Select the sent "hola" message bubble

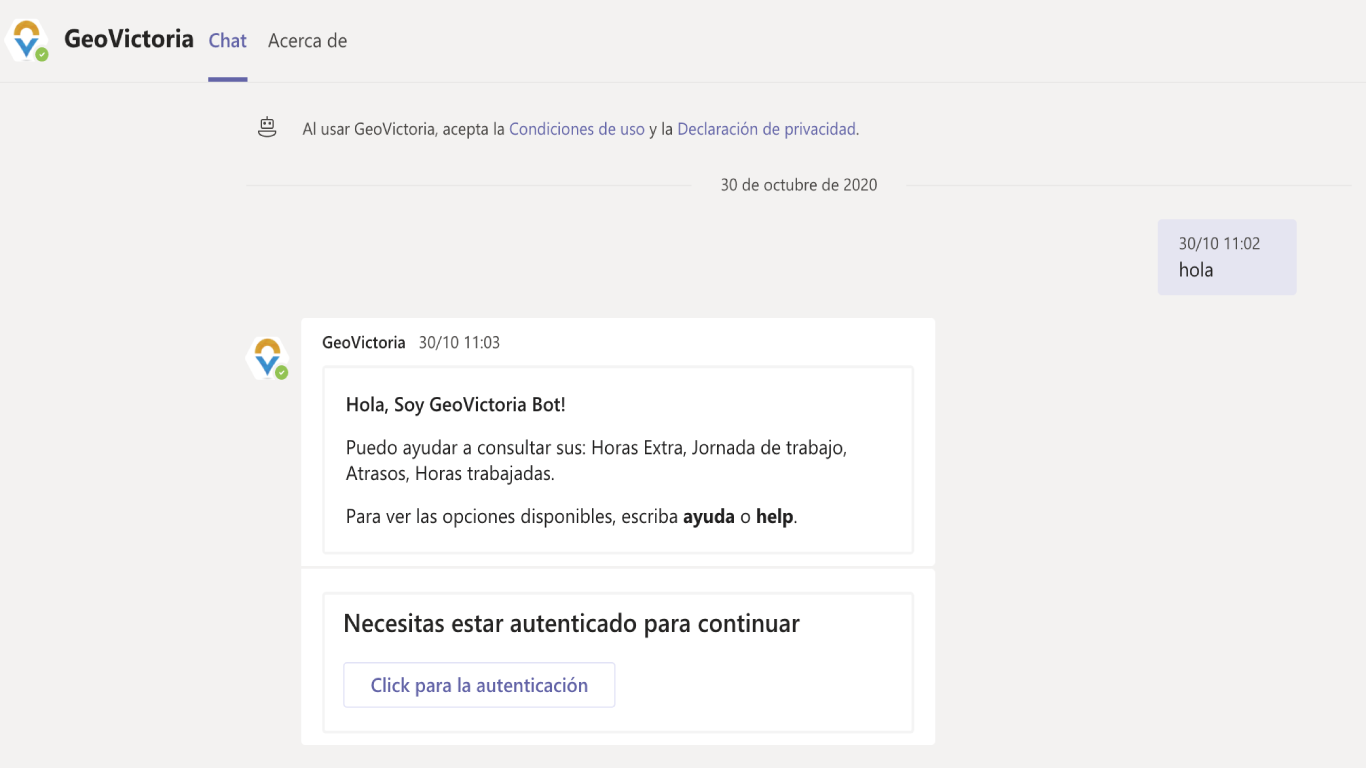coord(1227,257)
